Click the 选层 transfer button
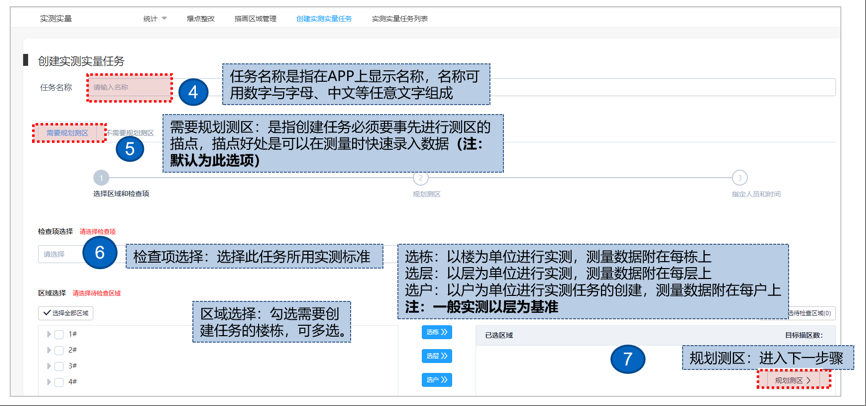This screenshot has width=866, height=406. [x=437, y=356]
